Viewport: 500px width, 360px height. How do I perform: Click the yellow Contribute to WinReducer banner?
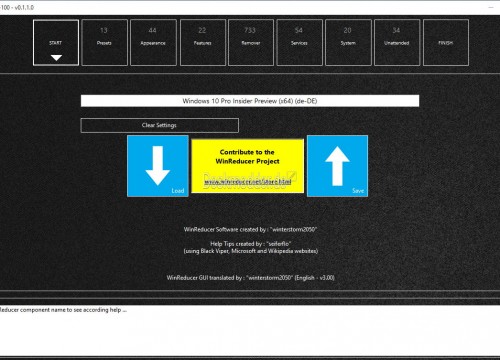pos(247,166)
